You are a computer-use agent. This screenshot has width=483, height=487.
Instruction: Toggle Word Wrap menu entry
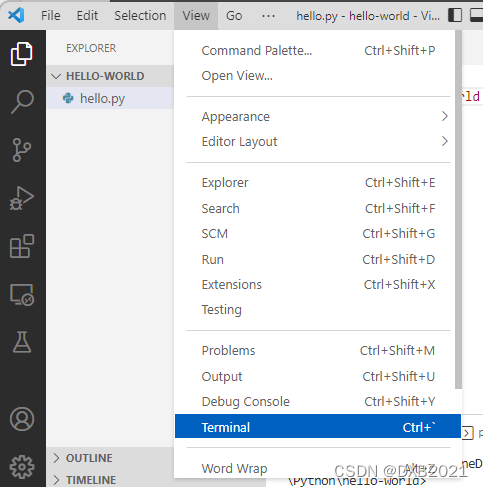point(318,469)
